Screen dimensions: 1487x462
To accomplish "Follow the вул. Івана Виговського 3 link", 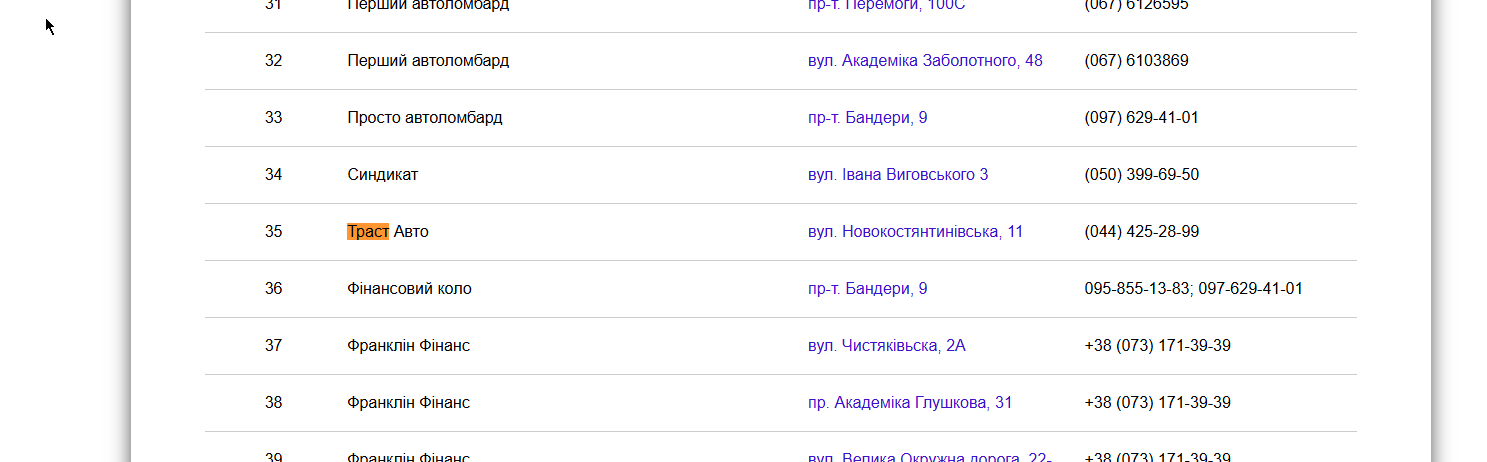I will [898, 175].
